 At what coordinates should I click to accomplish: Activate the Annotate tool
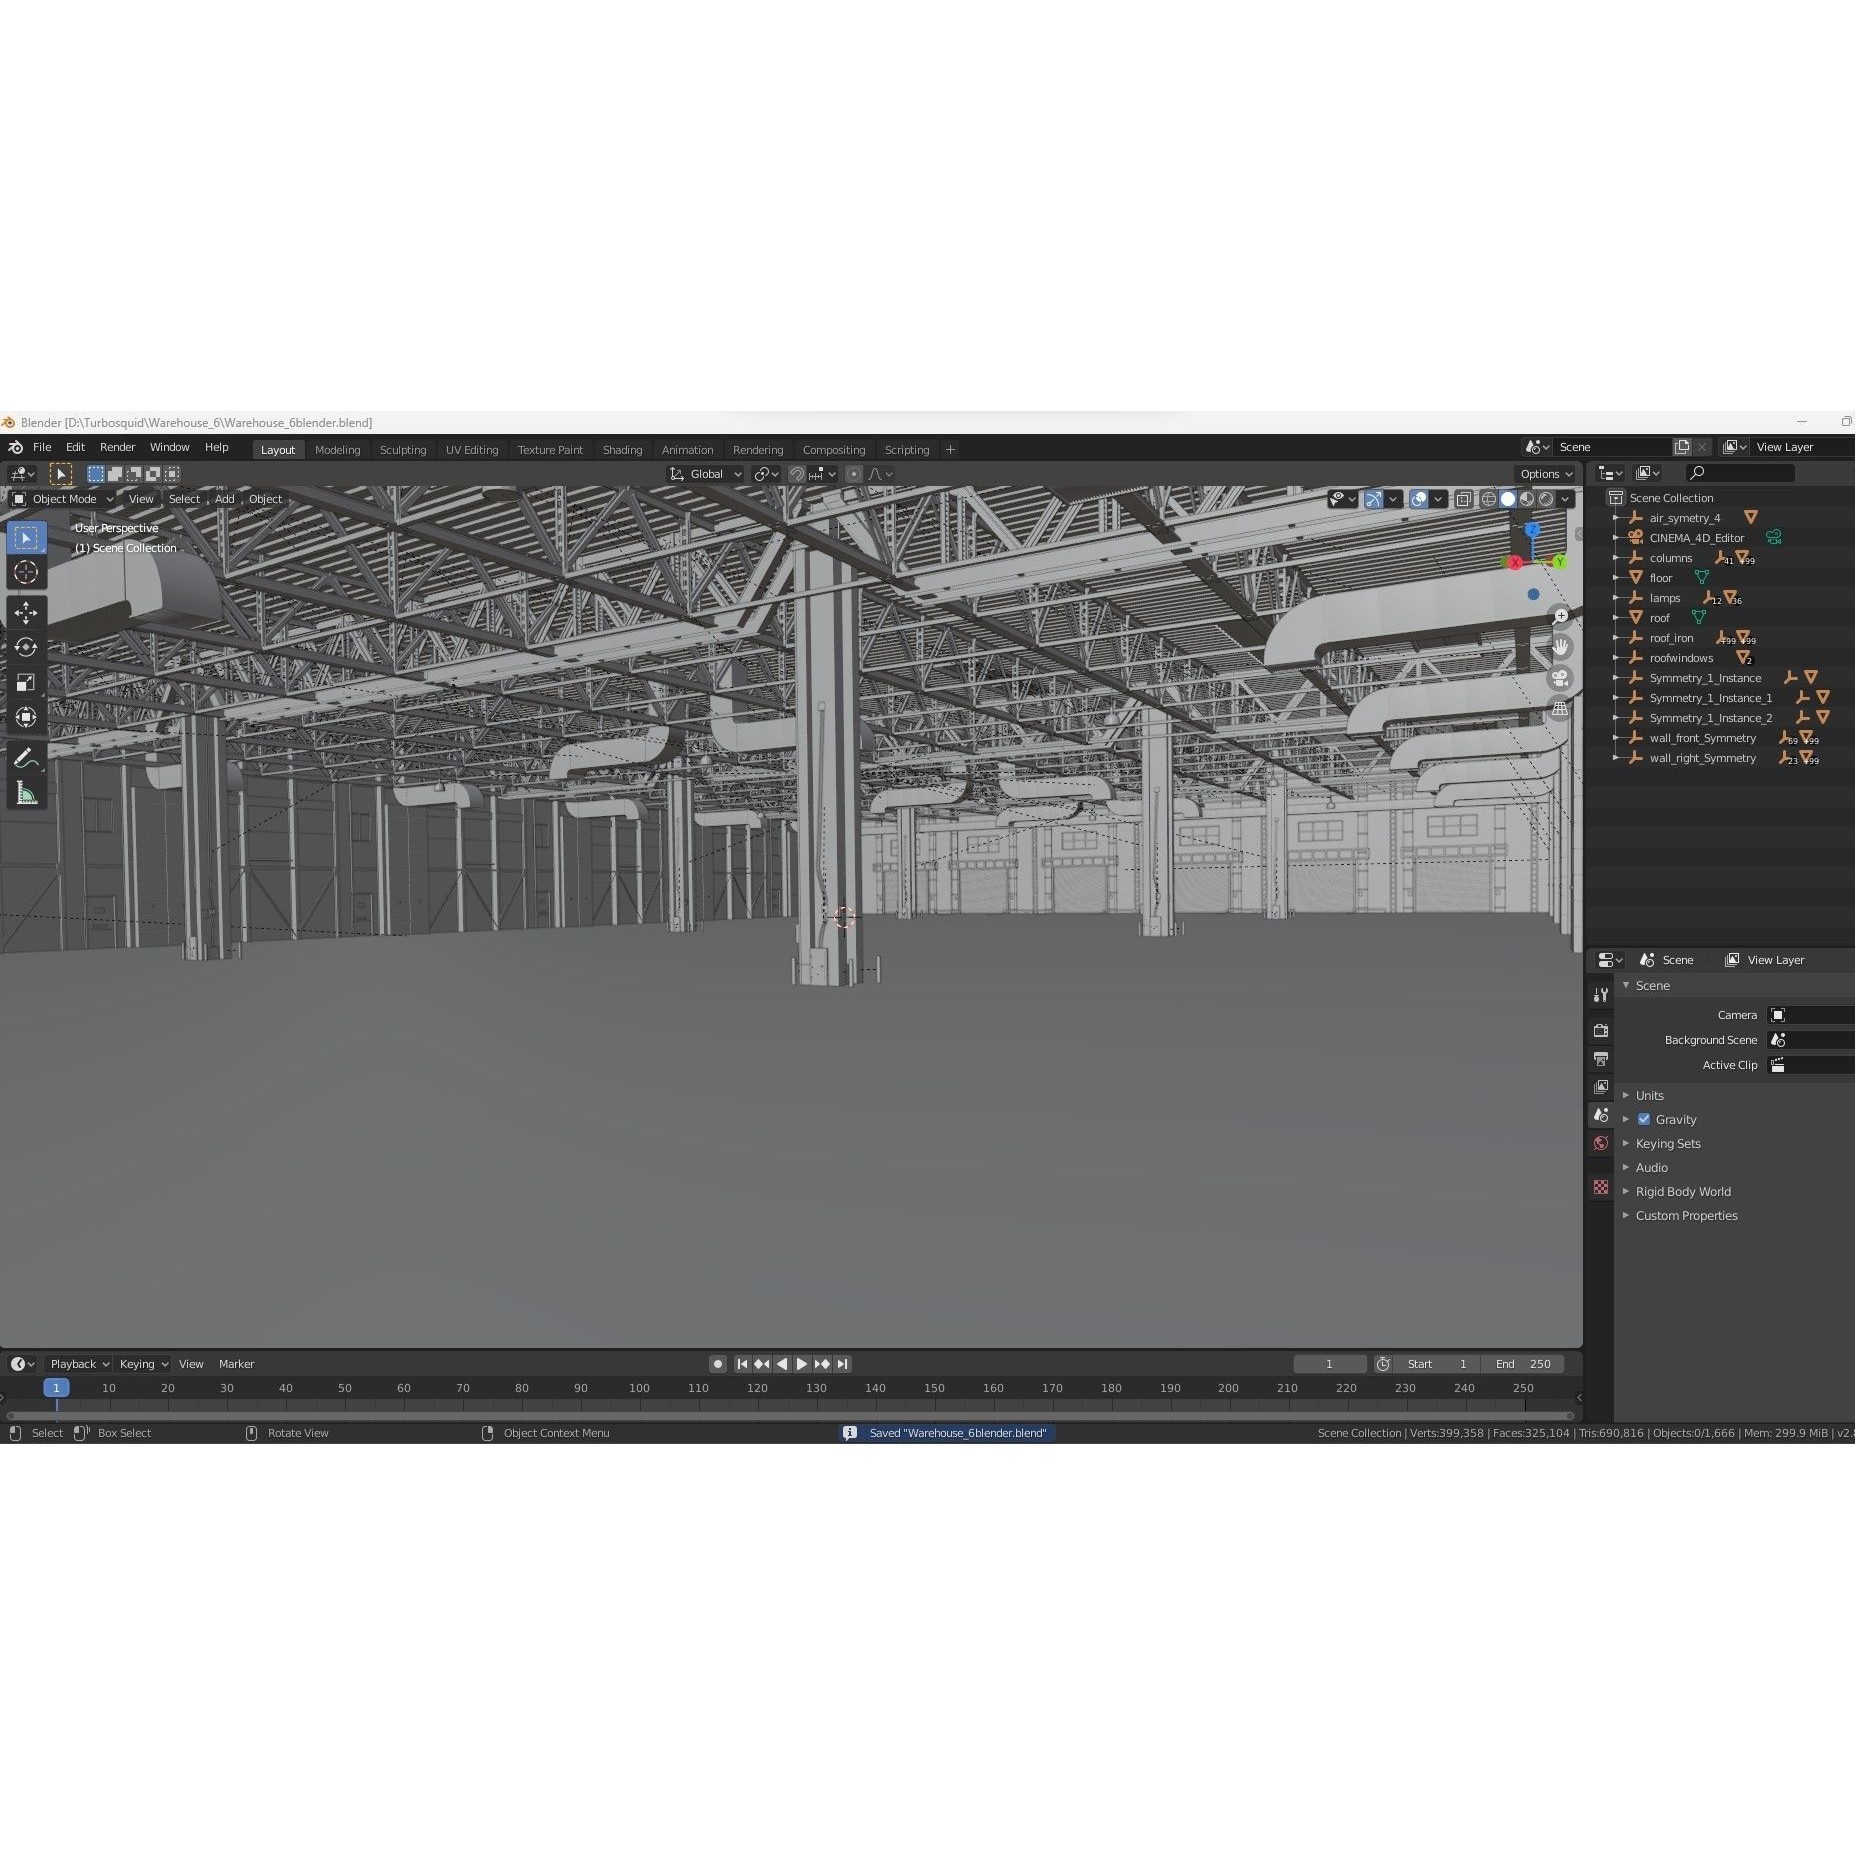point(26,757)
